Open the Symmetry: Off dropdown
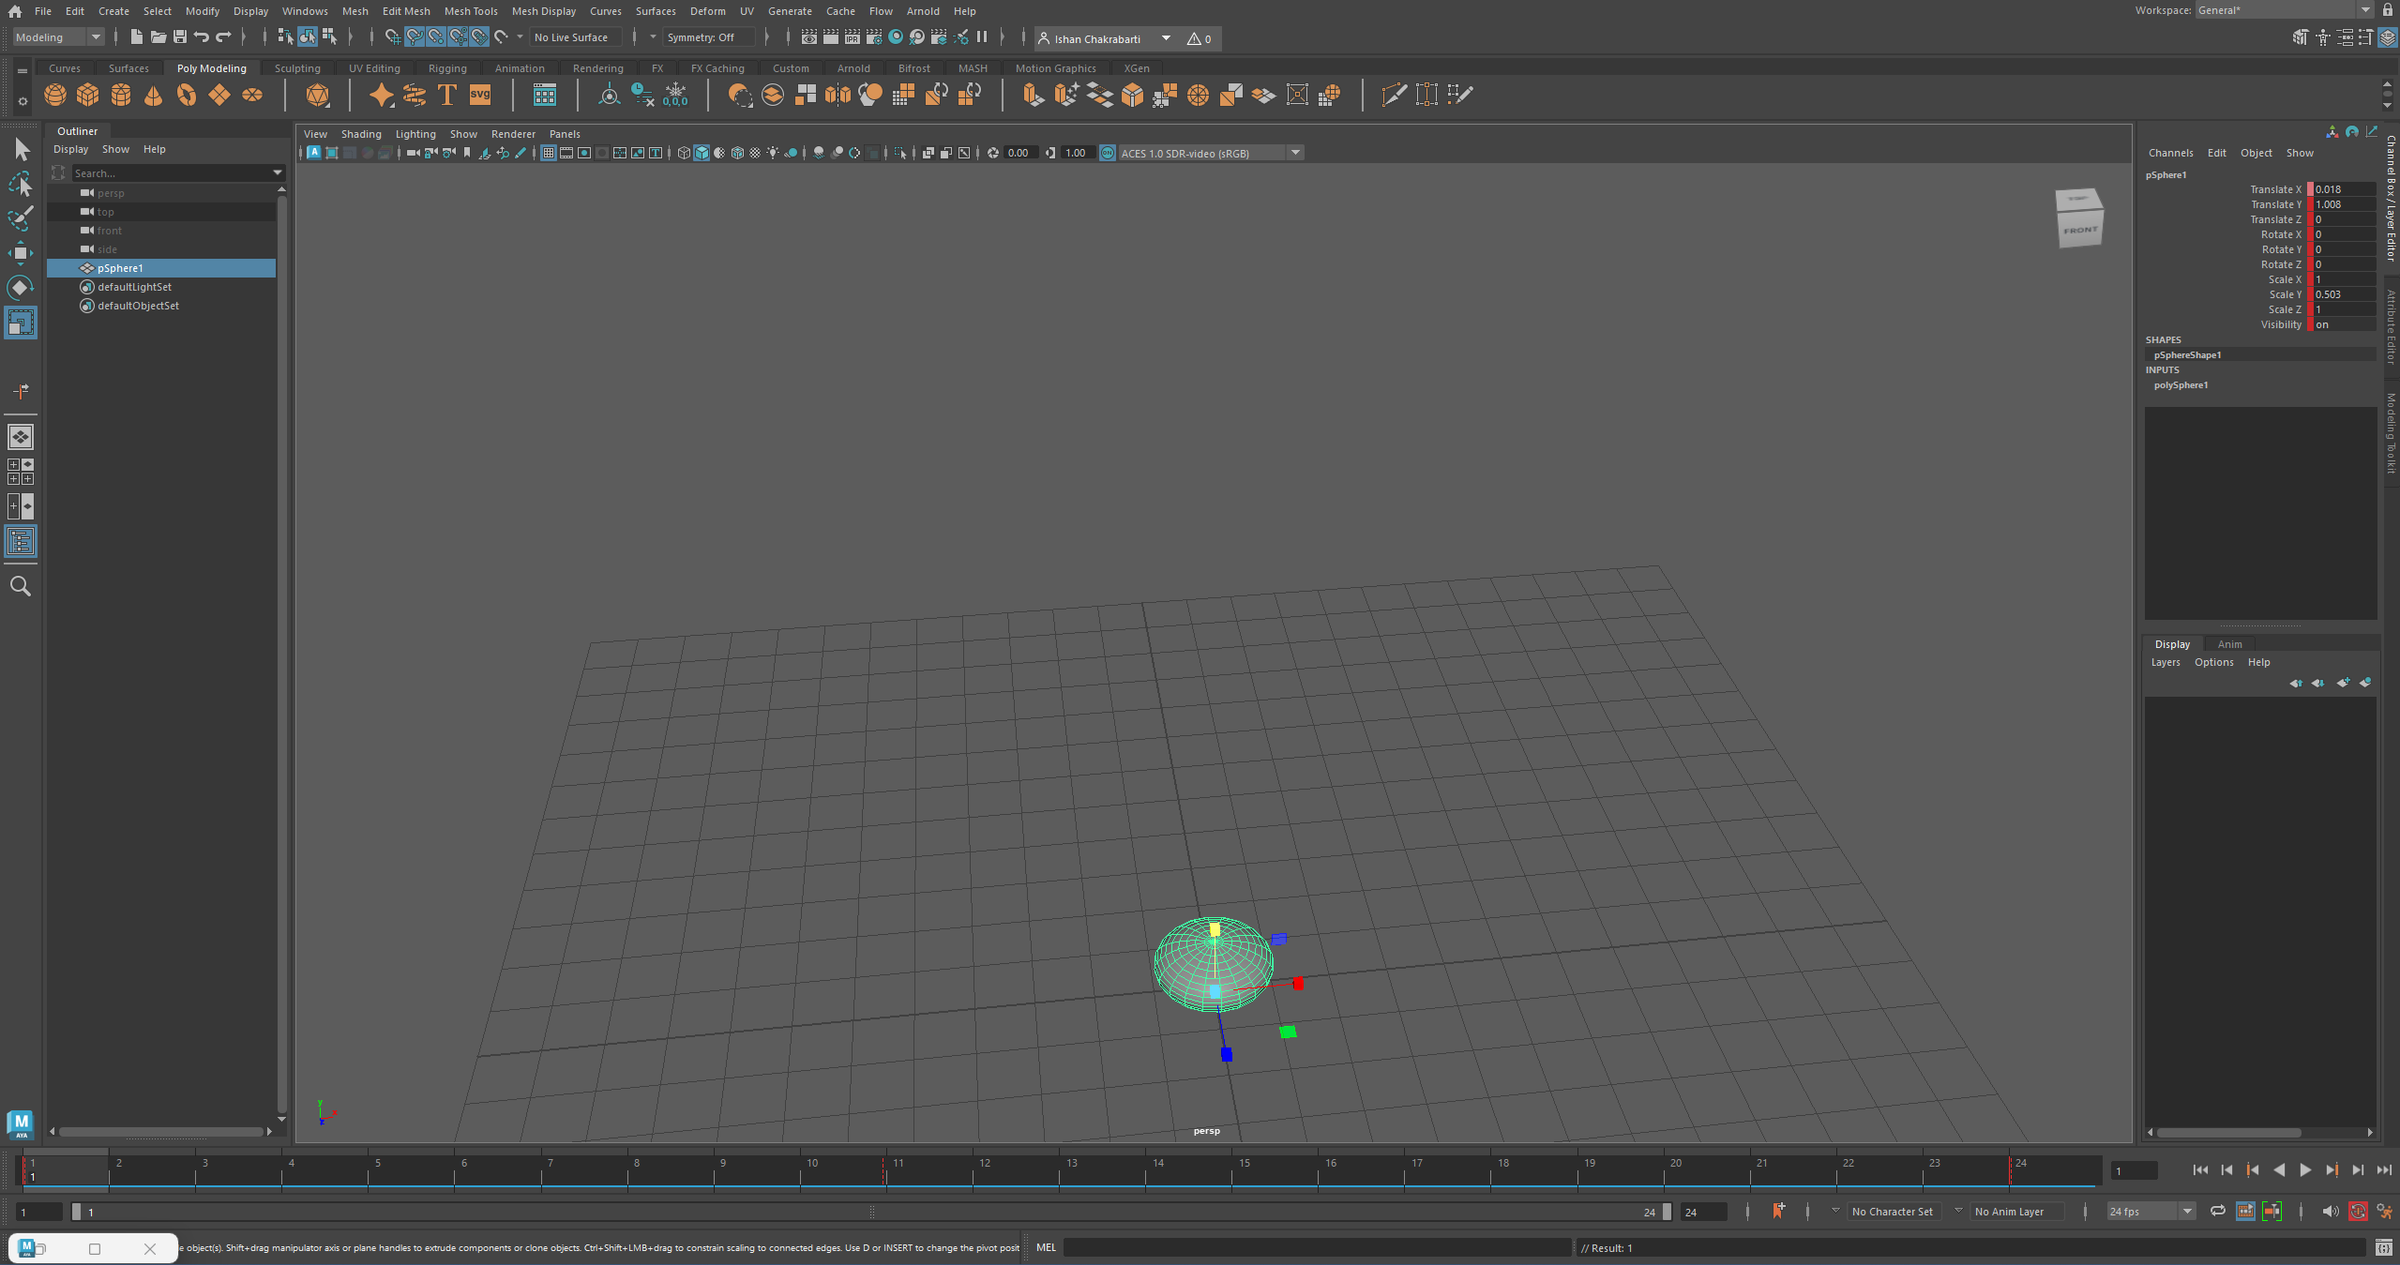 coord(710,38)
